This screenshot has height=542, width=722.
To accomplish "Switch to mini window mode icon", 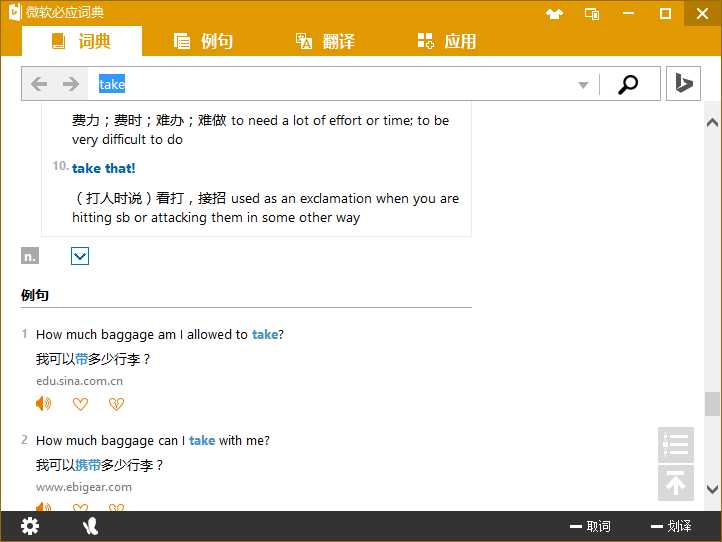I will tap(592, 14).
